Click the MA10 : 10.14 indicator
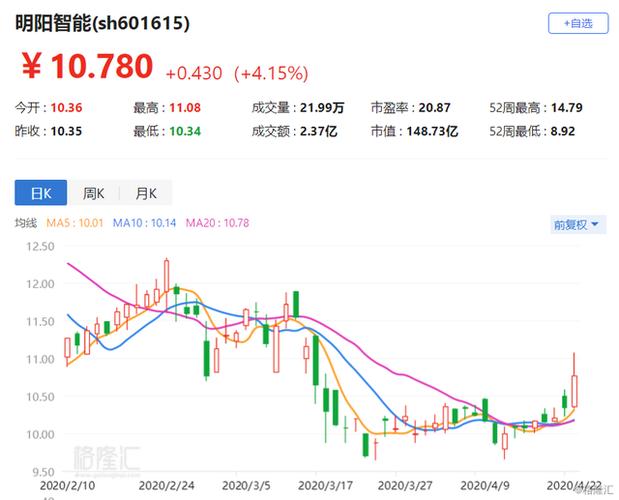Screen dimensions: 619x500 tap(144, 223)
